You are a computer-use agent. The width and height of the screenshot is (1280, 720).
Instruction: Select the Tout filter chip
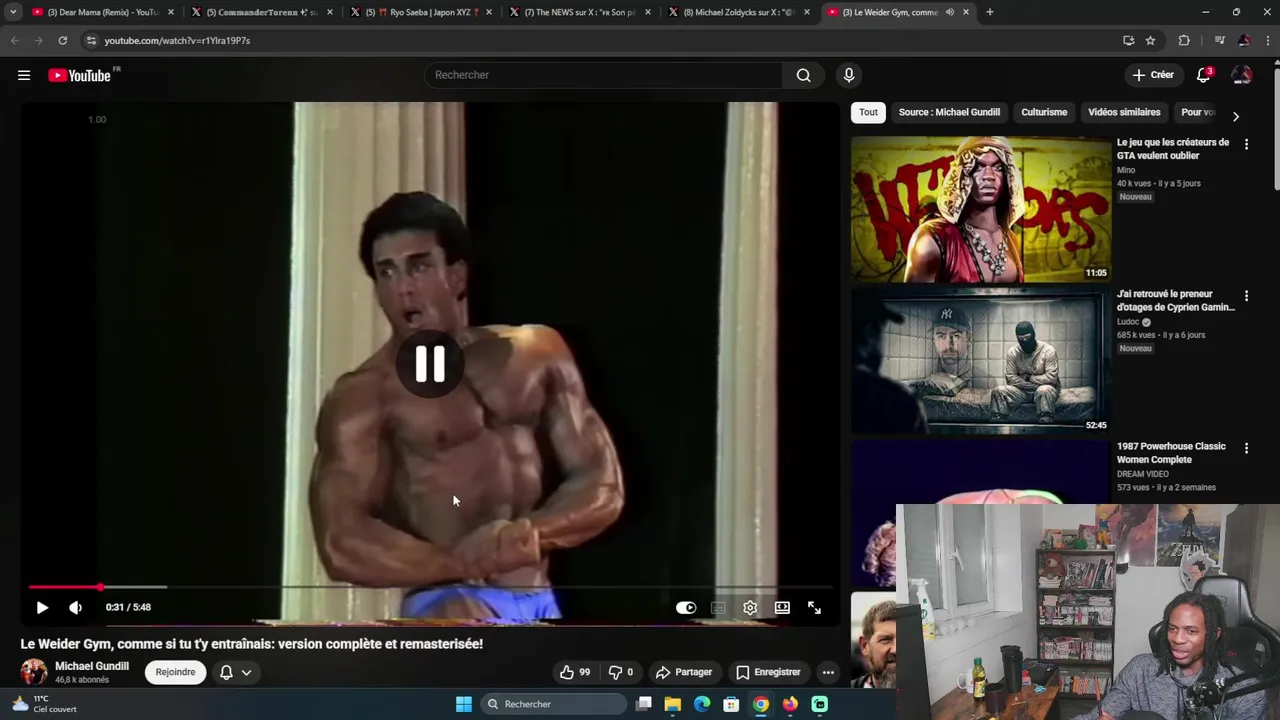[868, 112]
